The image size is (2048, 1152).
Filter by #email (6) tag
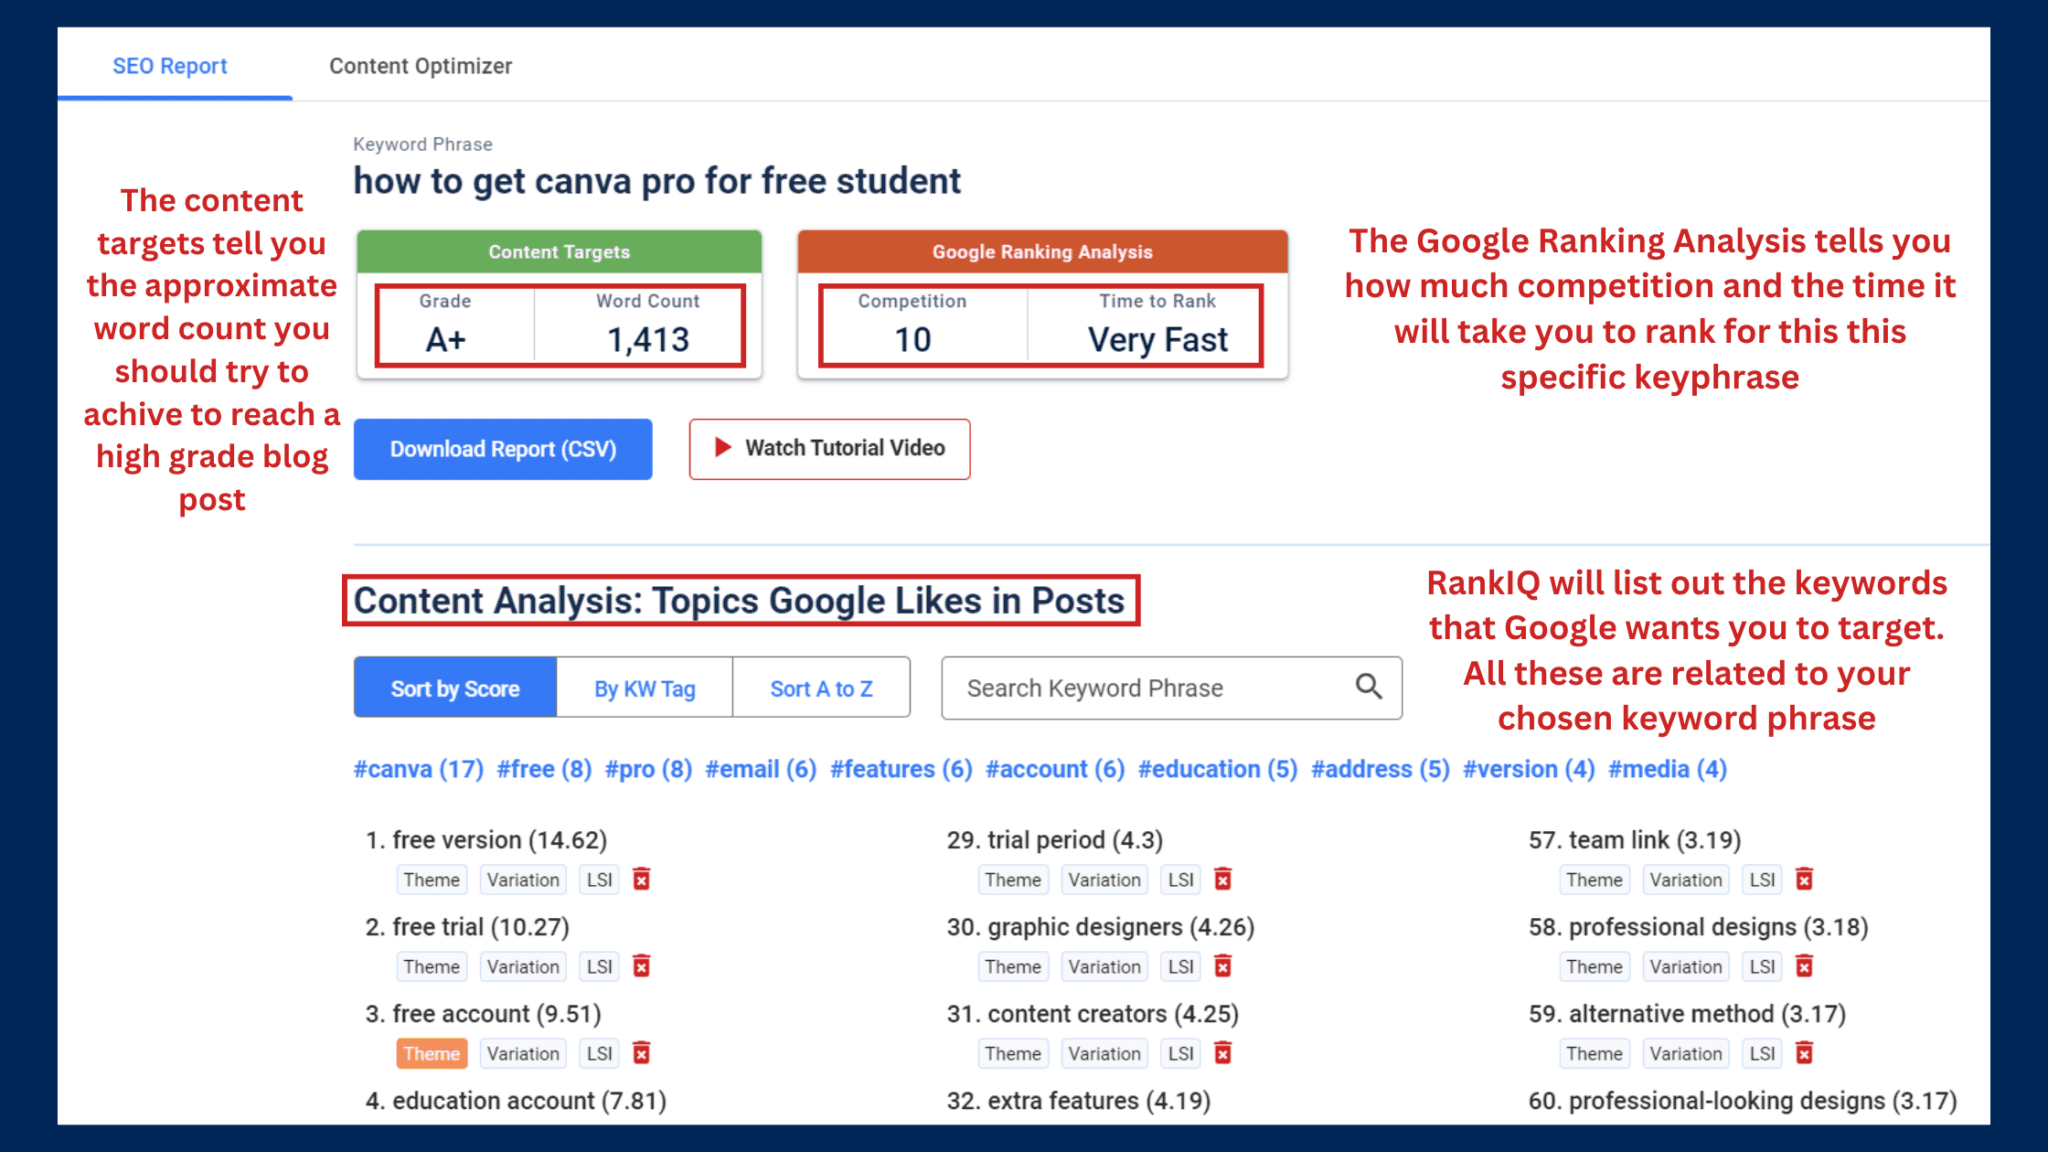pos(761,769)
